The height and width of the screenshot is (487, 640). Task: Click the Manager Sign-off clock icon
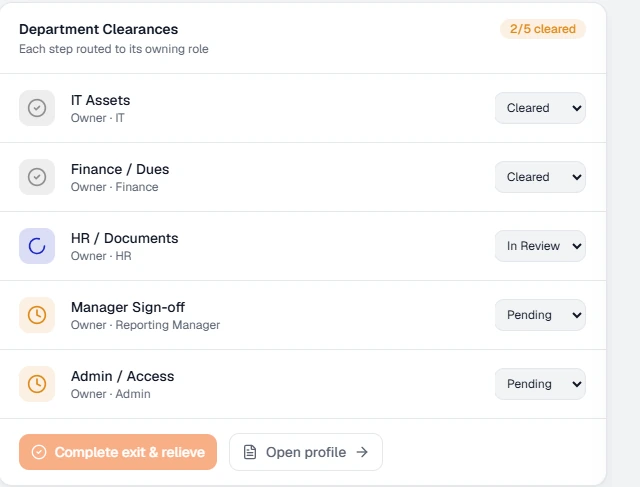click(x=37, y=315)
